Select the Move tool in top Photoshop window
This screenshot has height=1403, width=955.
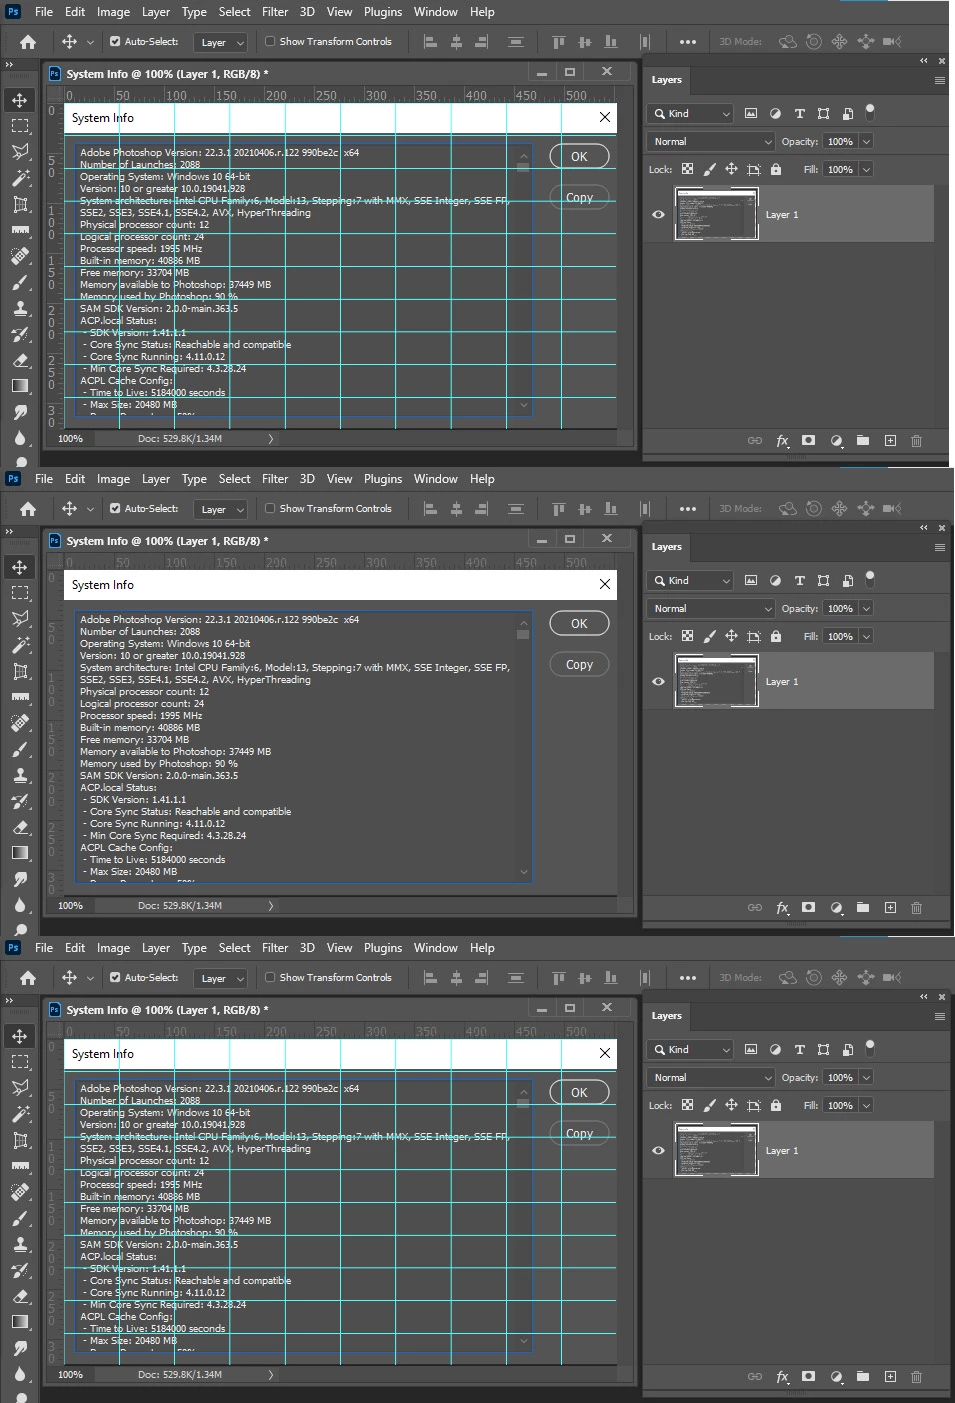tap(20, 100)
